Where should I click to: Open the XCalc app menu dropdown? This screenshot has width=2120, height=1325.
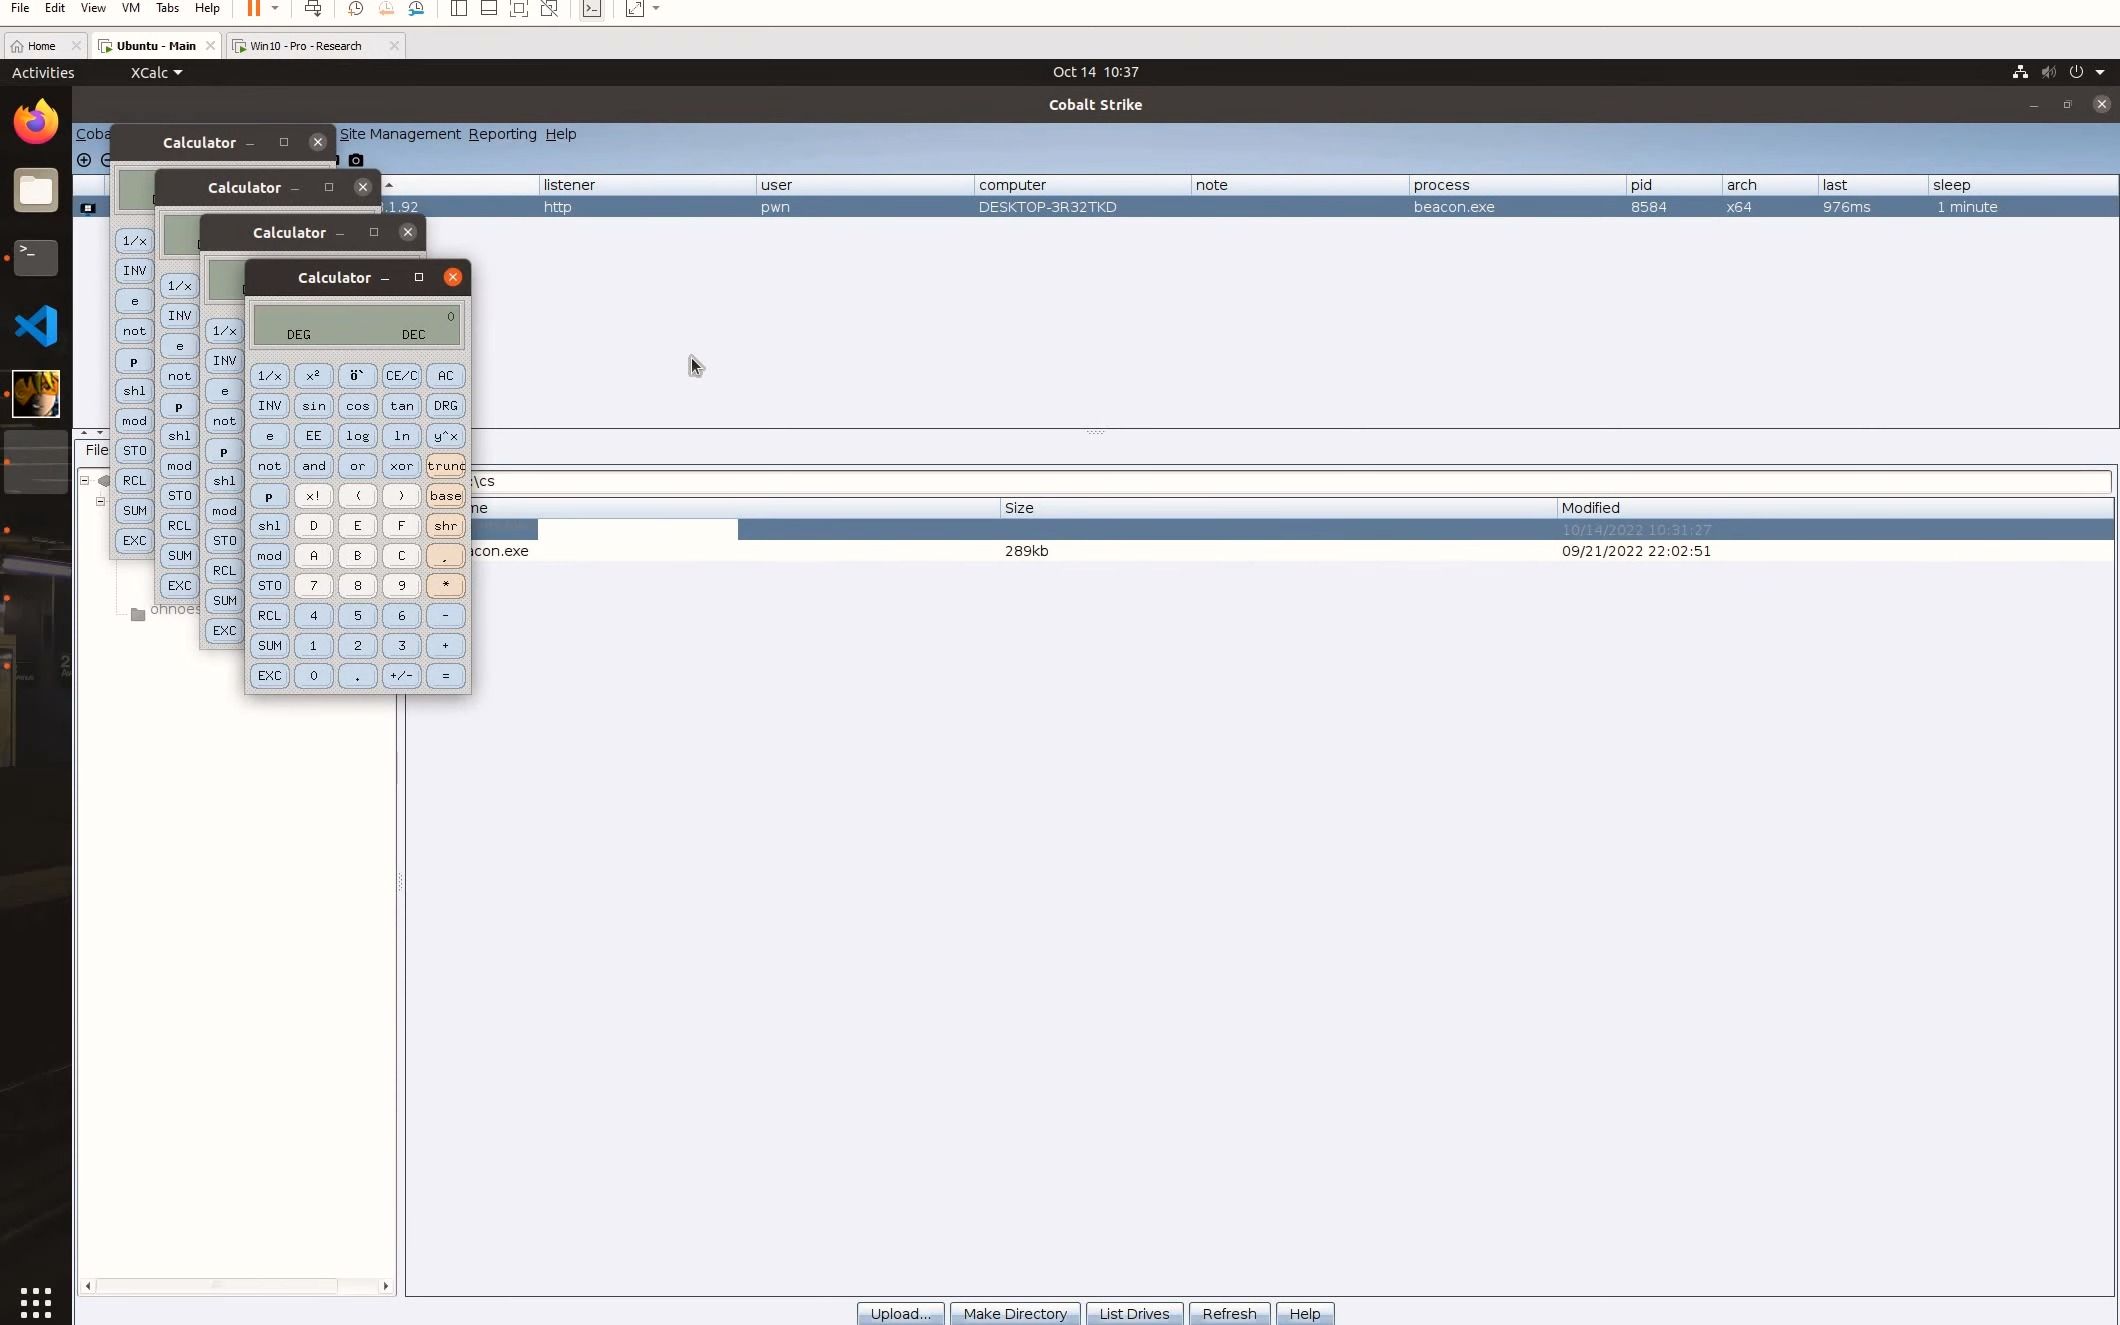click(x=156, y=72)
